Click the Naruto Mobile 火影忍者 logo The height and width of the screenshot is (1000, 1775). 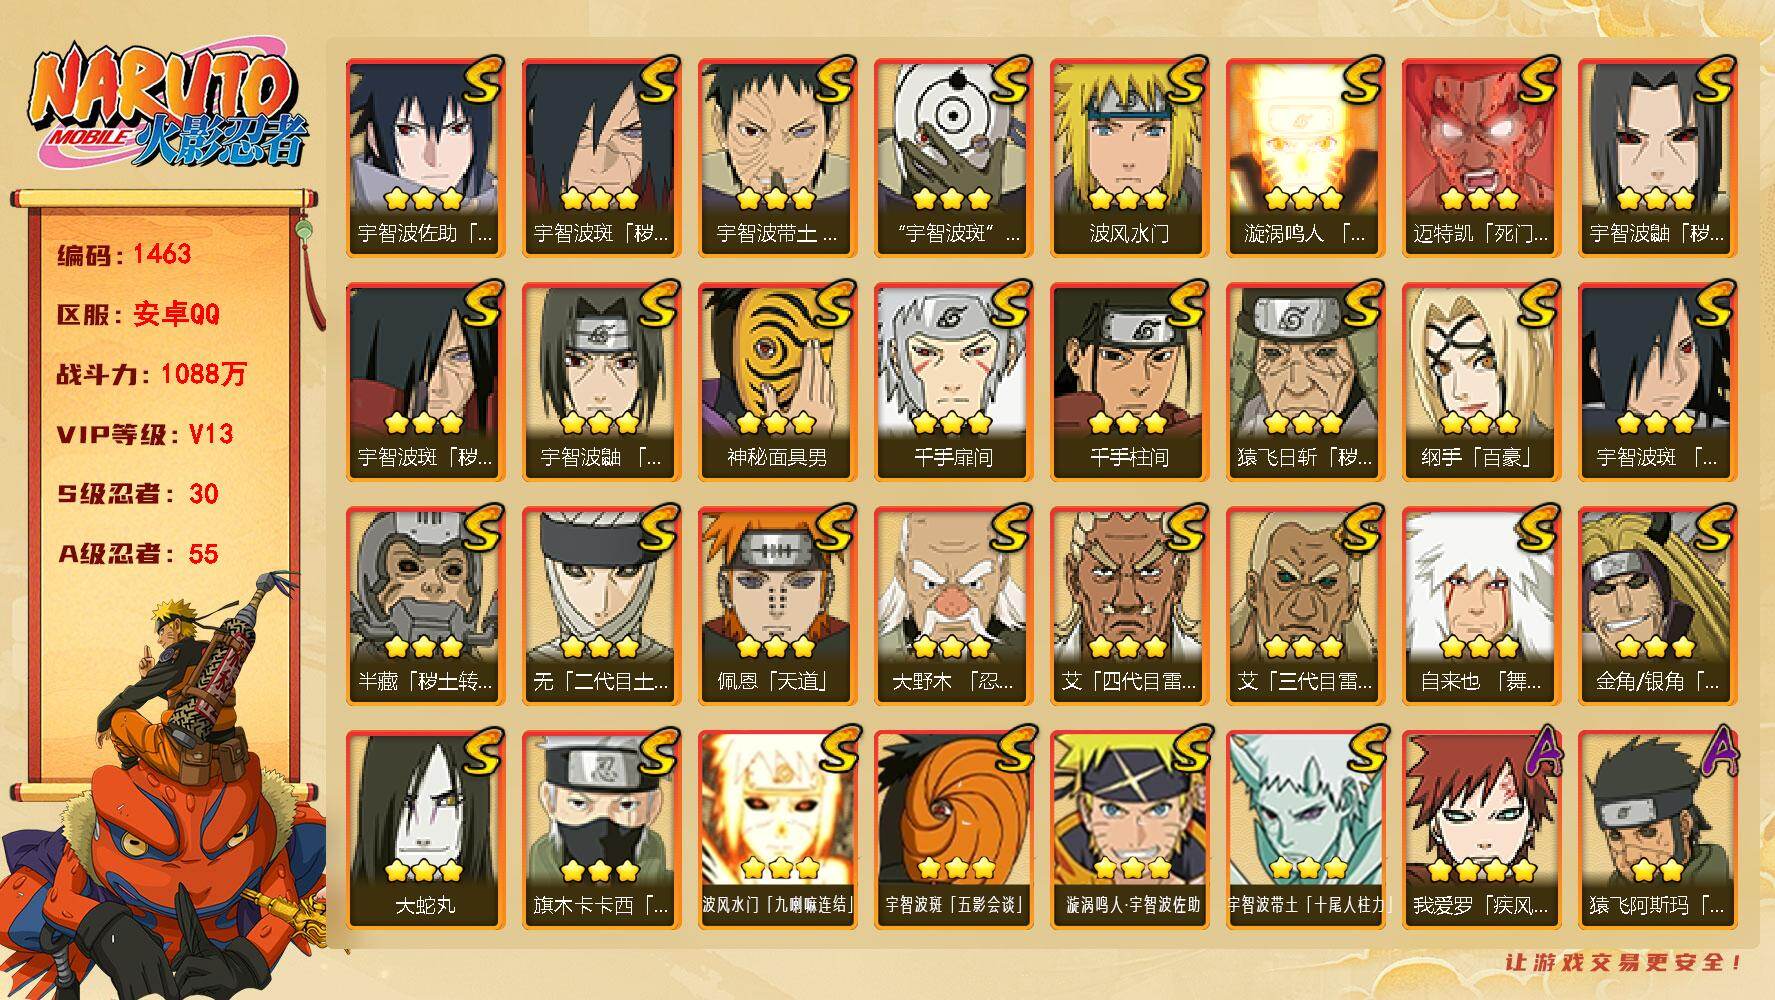point(167,107)
